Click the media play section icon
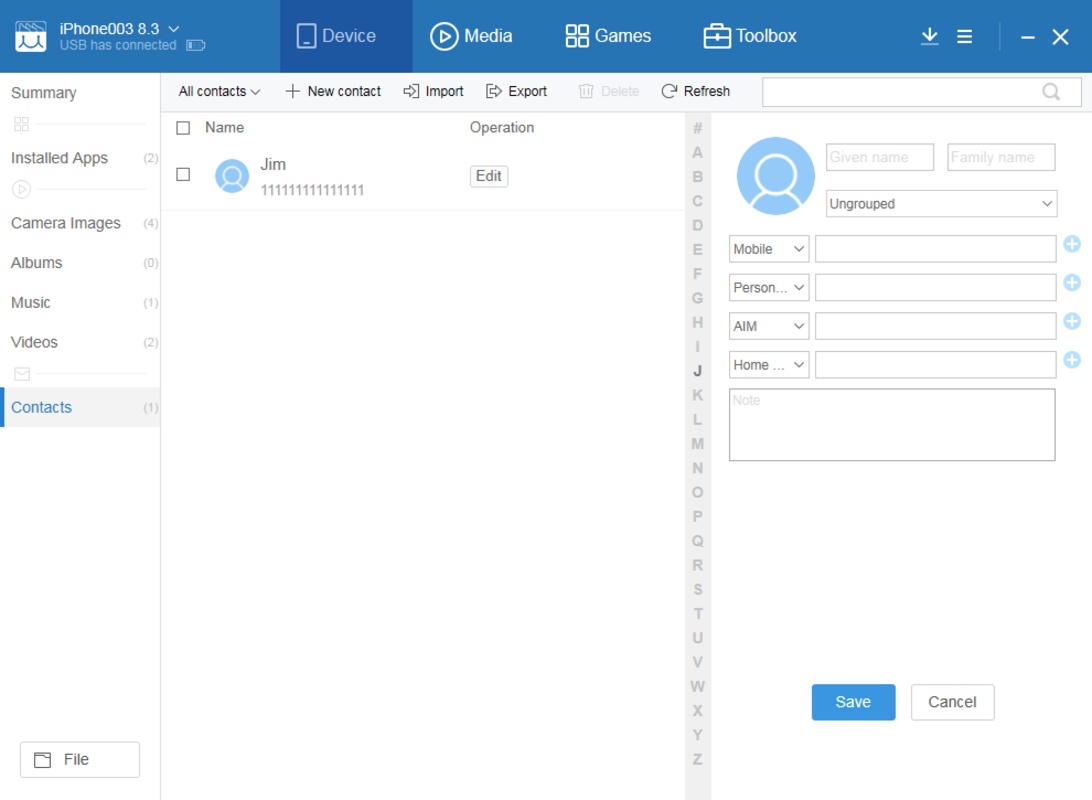 coord(22,189)
